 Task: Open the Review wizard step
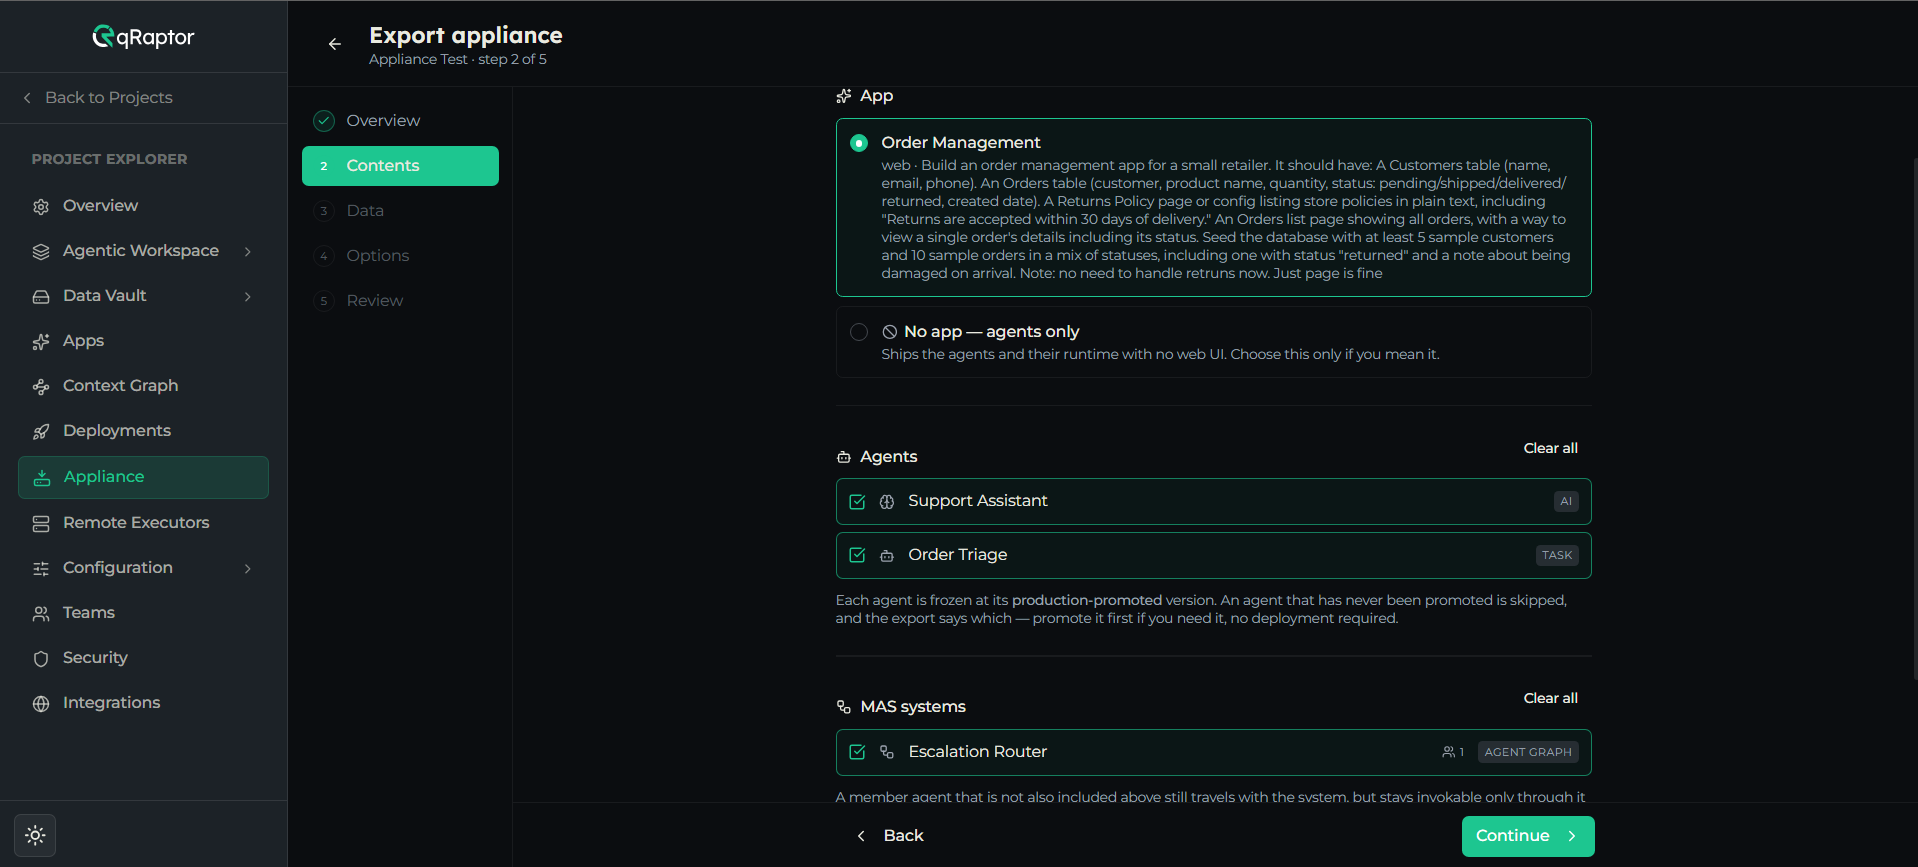click(400, 301)
